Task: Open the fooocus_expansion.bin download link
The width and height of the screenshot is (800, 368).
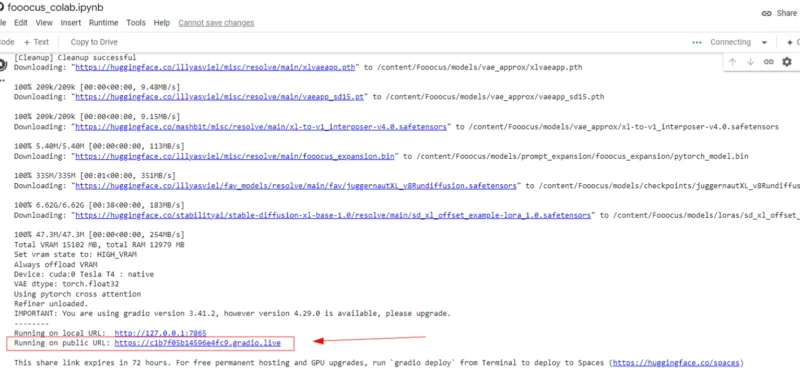Action: tap(235, 156)
